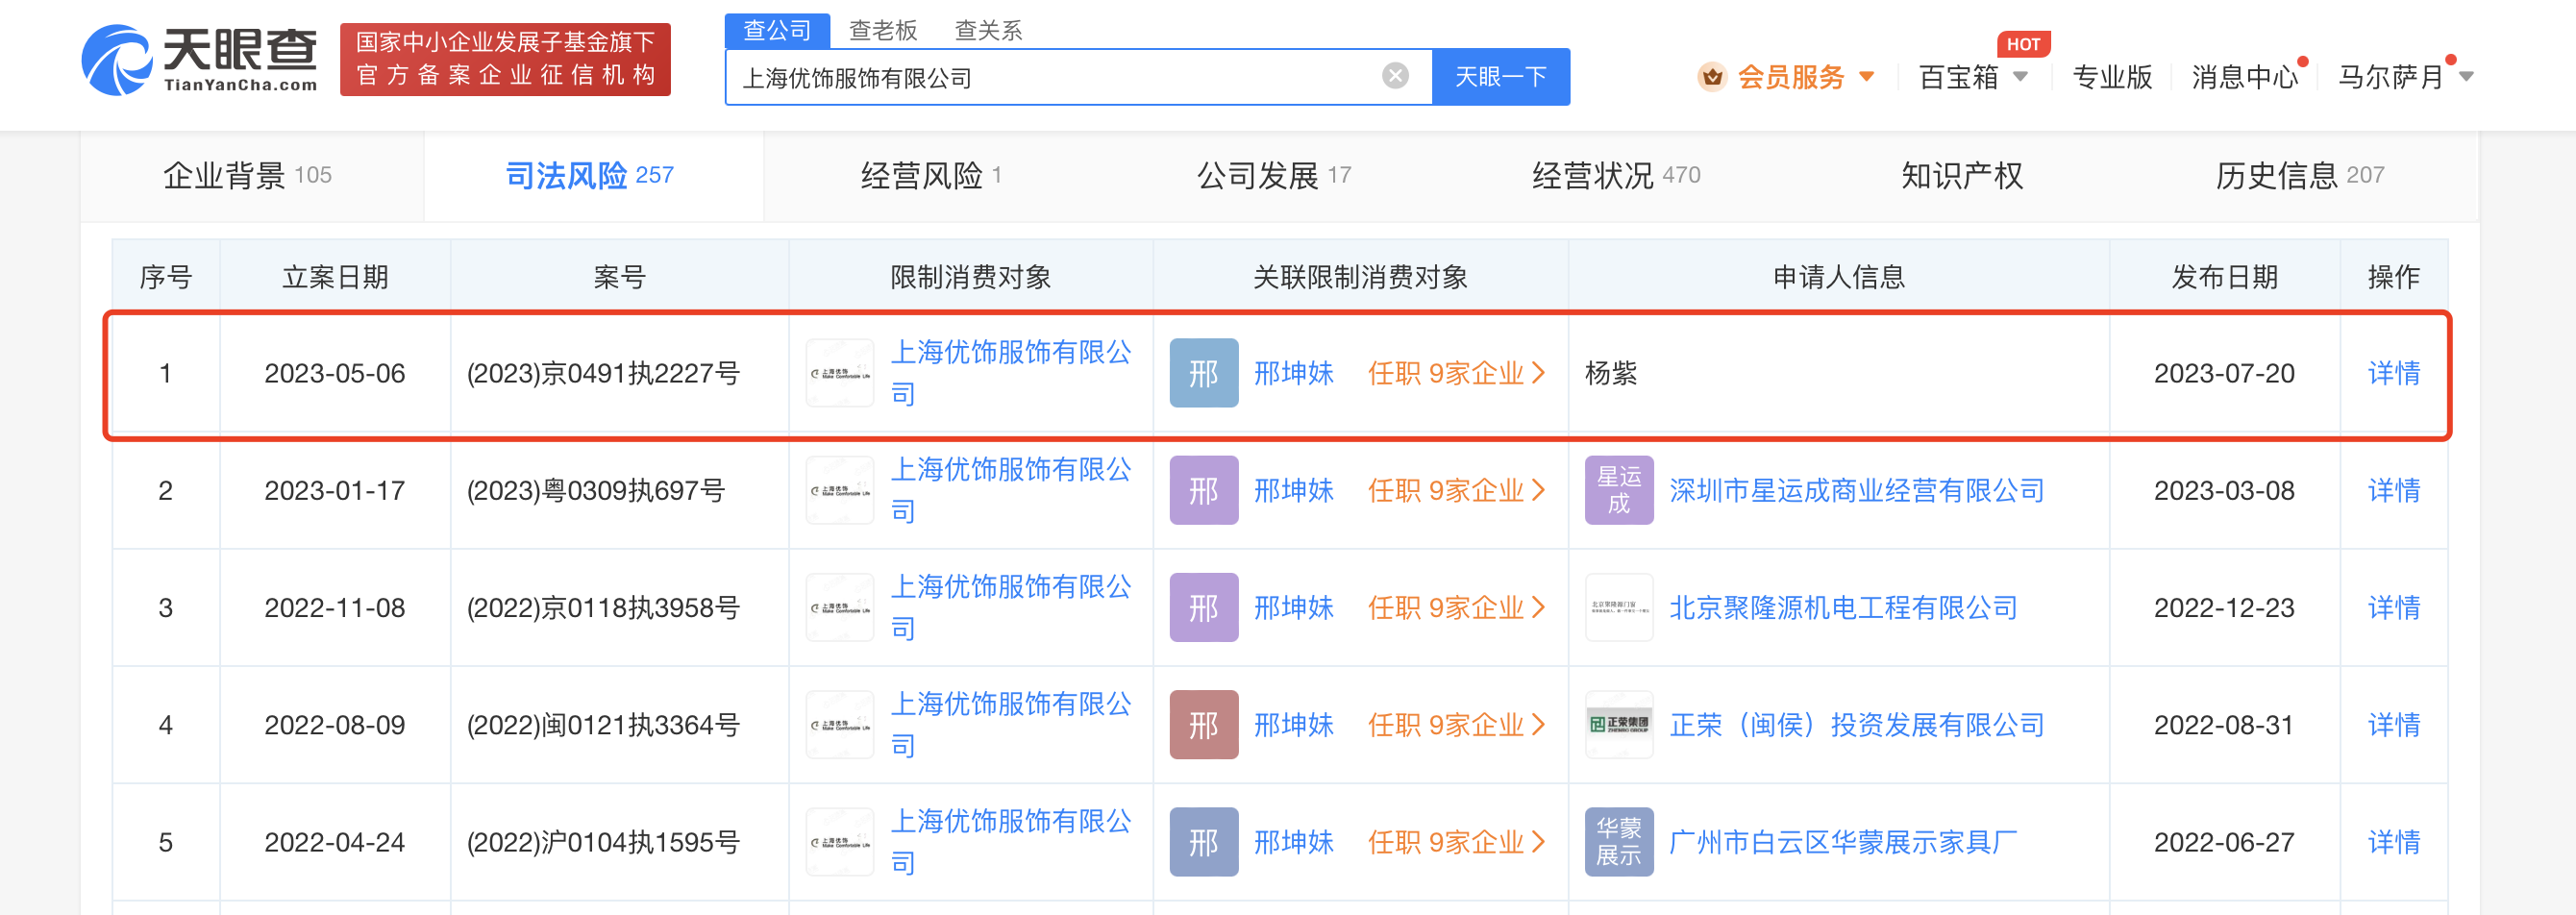Expand the 会员服务 dropdown

1866,77
